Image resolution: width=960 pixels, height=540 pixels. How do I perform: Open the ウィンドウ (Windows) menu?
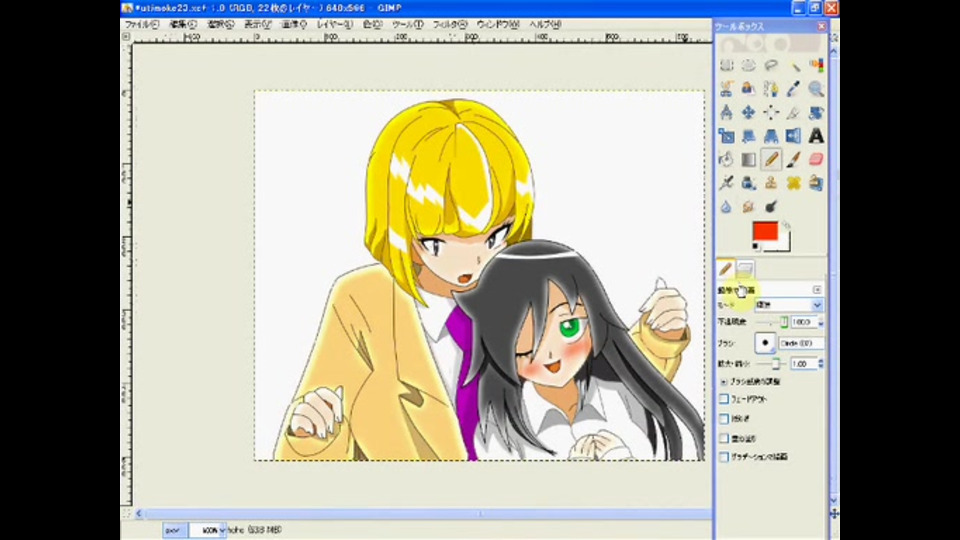coord(498,24)
